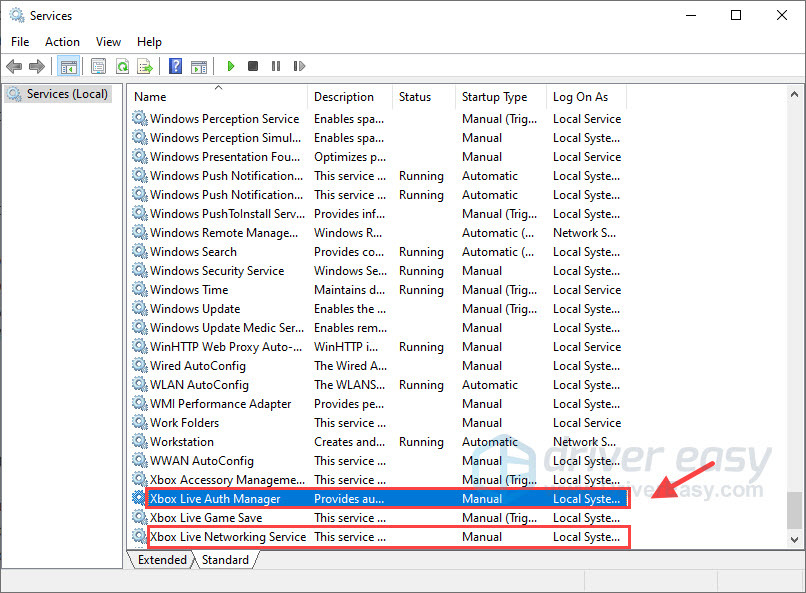Viewport: 806px width, 593px height.
Task: Open the Action menu
Action: pyautogui.click(x=62, y=42)
